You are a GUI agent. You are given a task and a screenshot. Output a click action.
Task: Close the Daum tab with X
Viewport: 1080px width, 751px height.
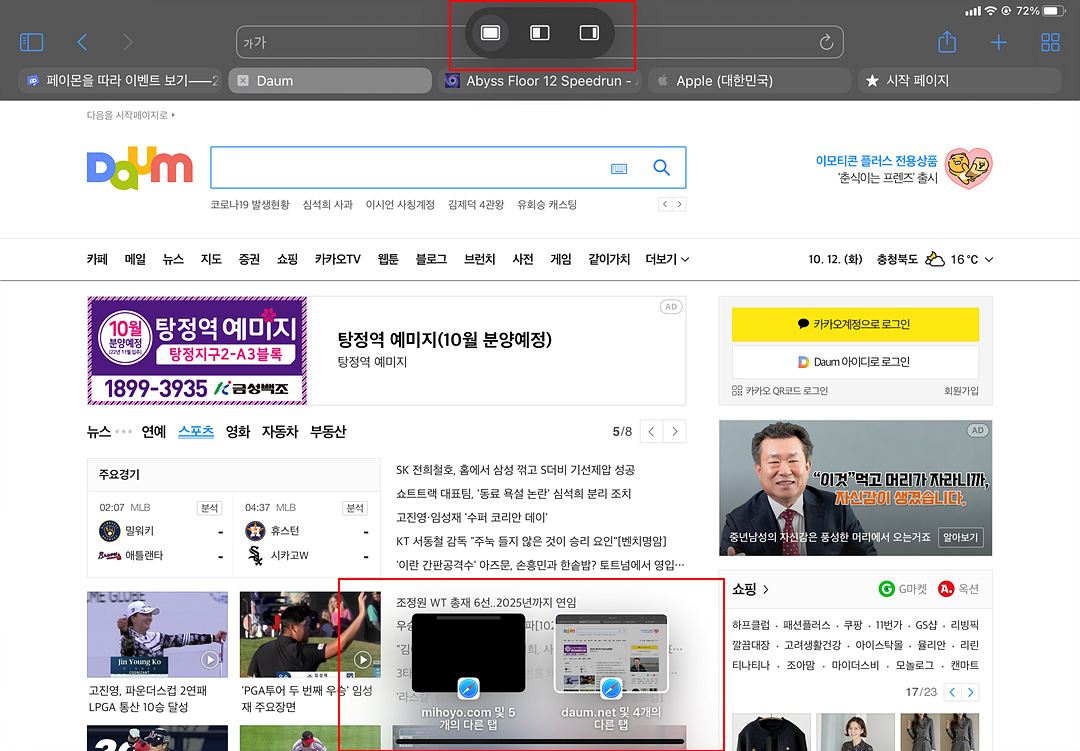point(242,81)
